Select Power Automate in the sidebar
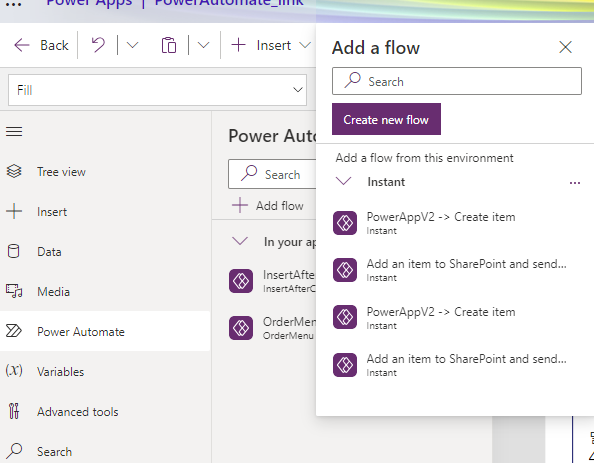594x463 pixels. coord(105,332)
